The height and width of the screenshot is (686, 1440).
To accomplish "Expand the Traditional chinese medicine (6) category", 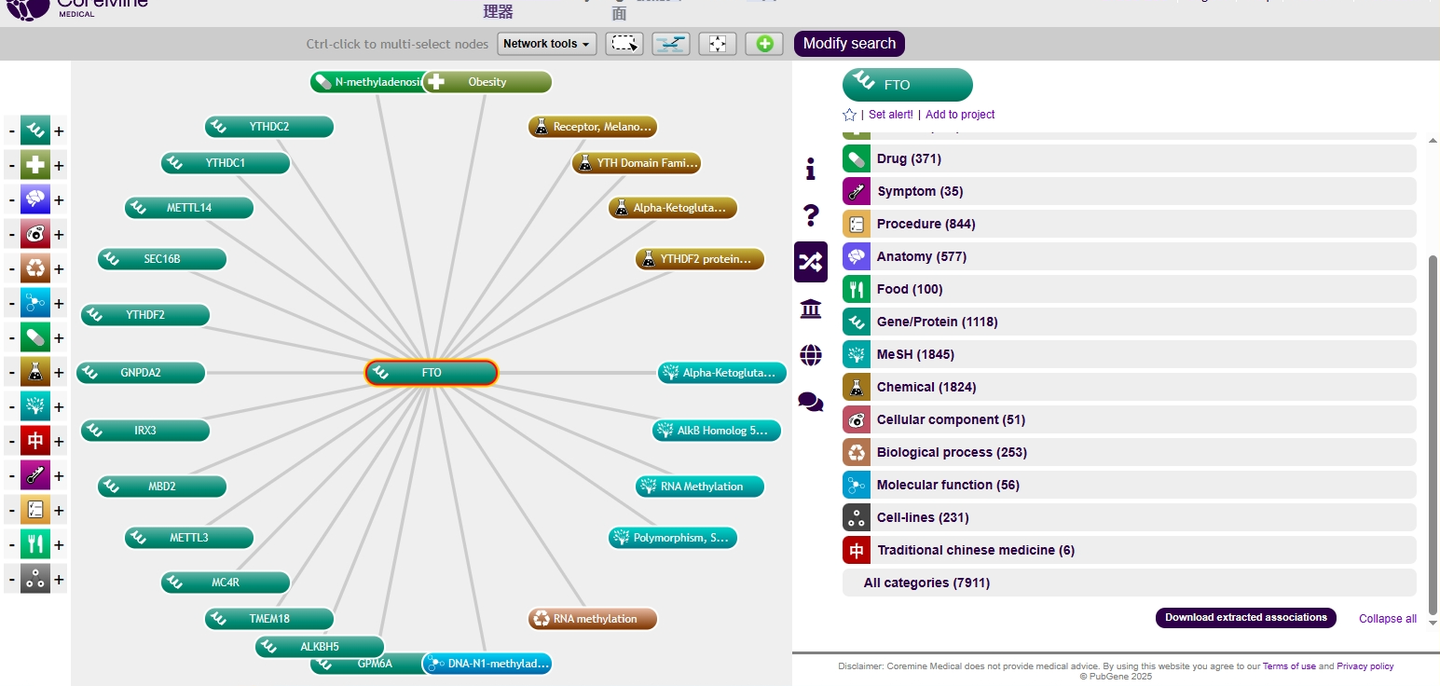I will point(1129,550).
